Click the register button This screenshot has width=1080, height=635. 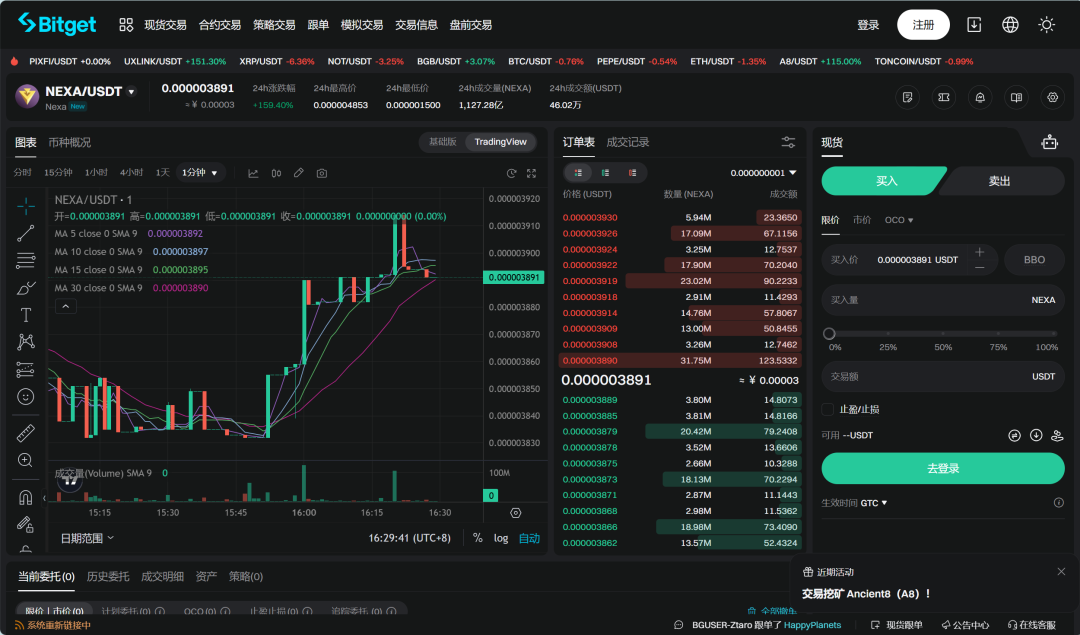click(923, 25)
